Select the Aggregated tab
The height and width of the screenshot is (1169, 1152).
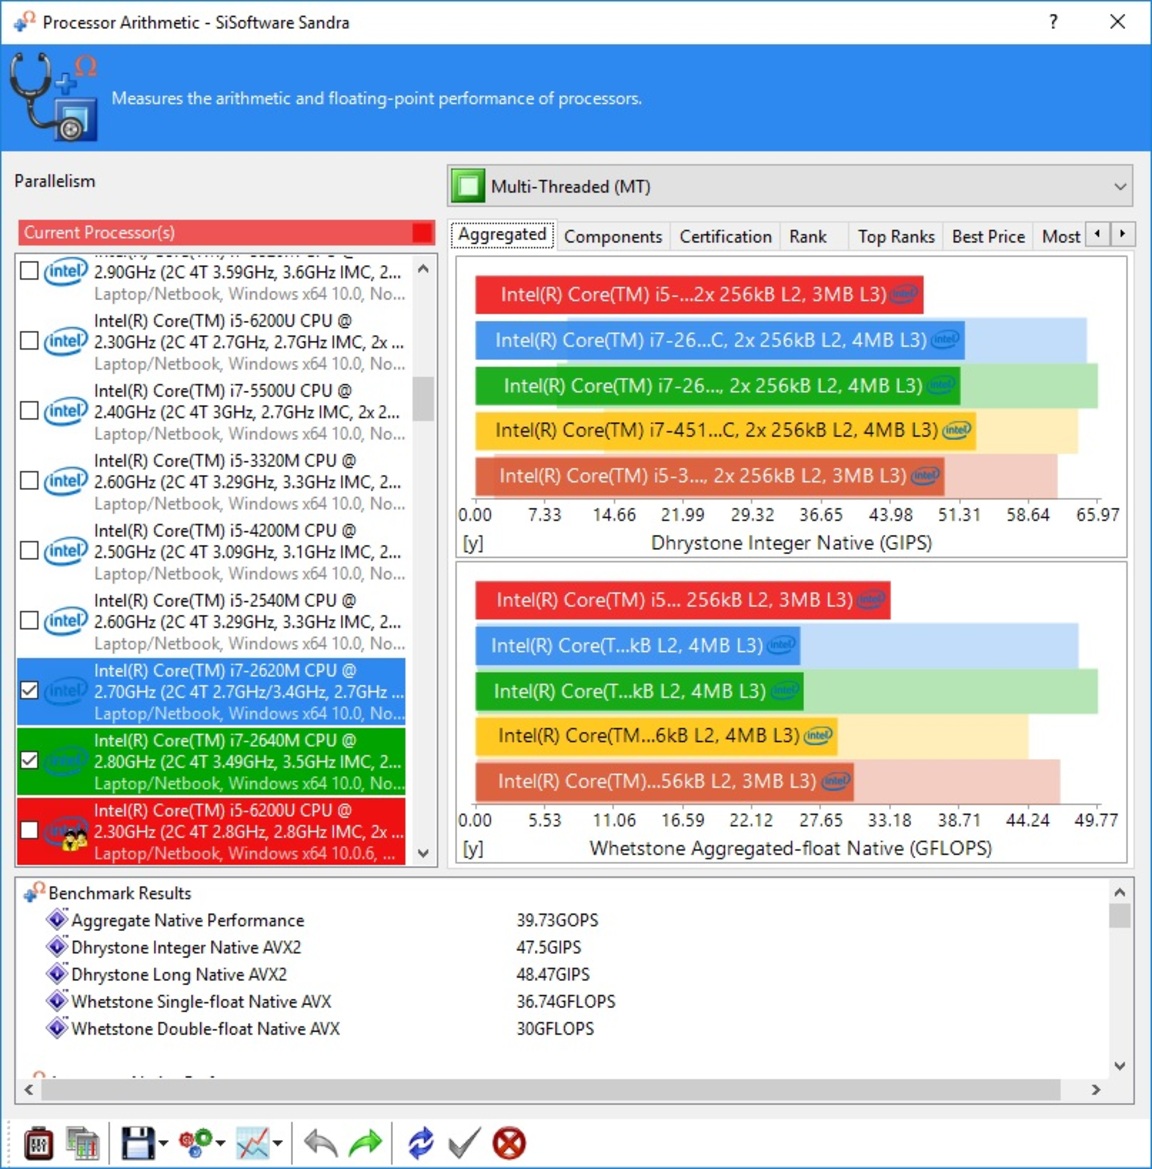(503, 235)
